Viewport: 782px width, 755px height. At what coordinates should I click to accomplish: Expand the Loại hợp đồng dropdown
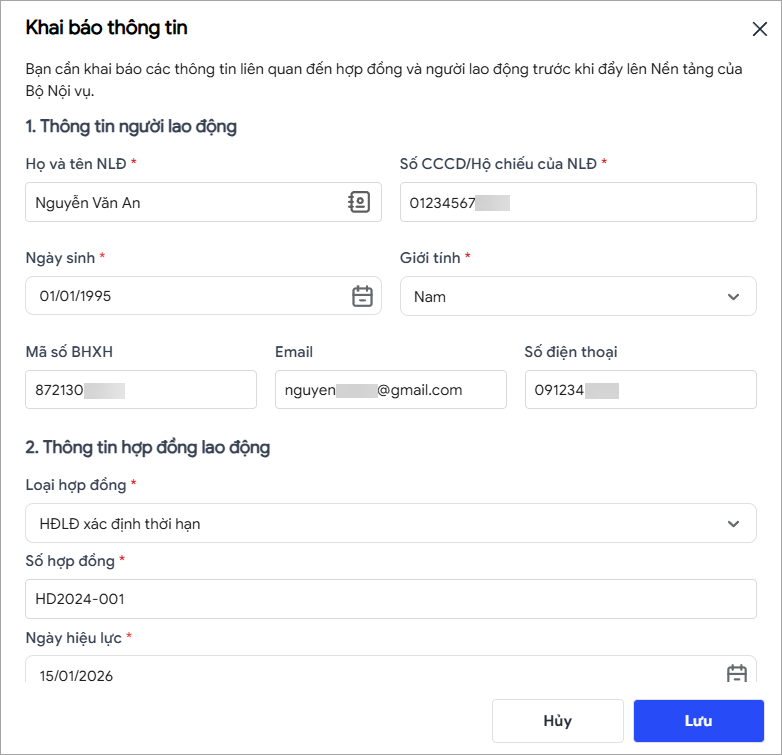click(x=734, y=523)
